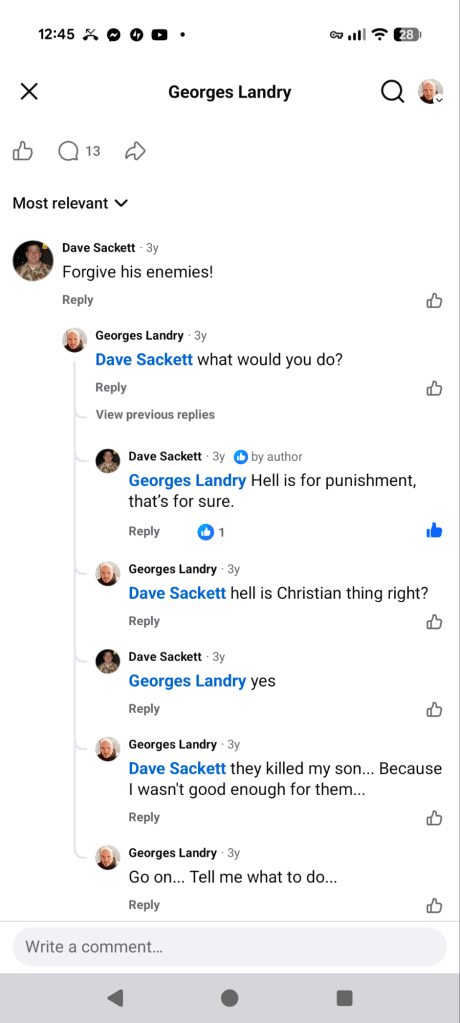This screenshot has width=460, height=1023.
Task: Reply to "Forgive his enemies!" comment
Action: pyautogui.click(x=78, y=300)
